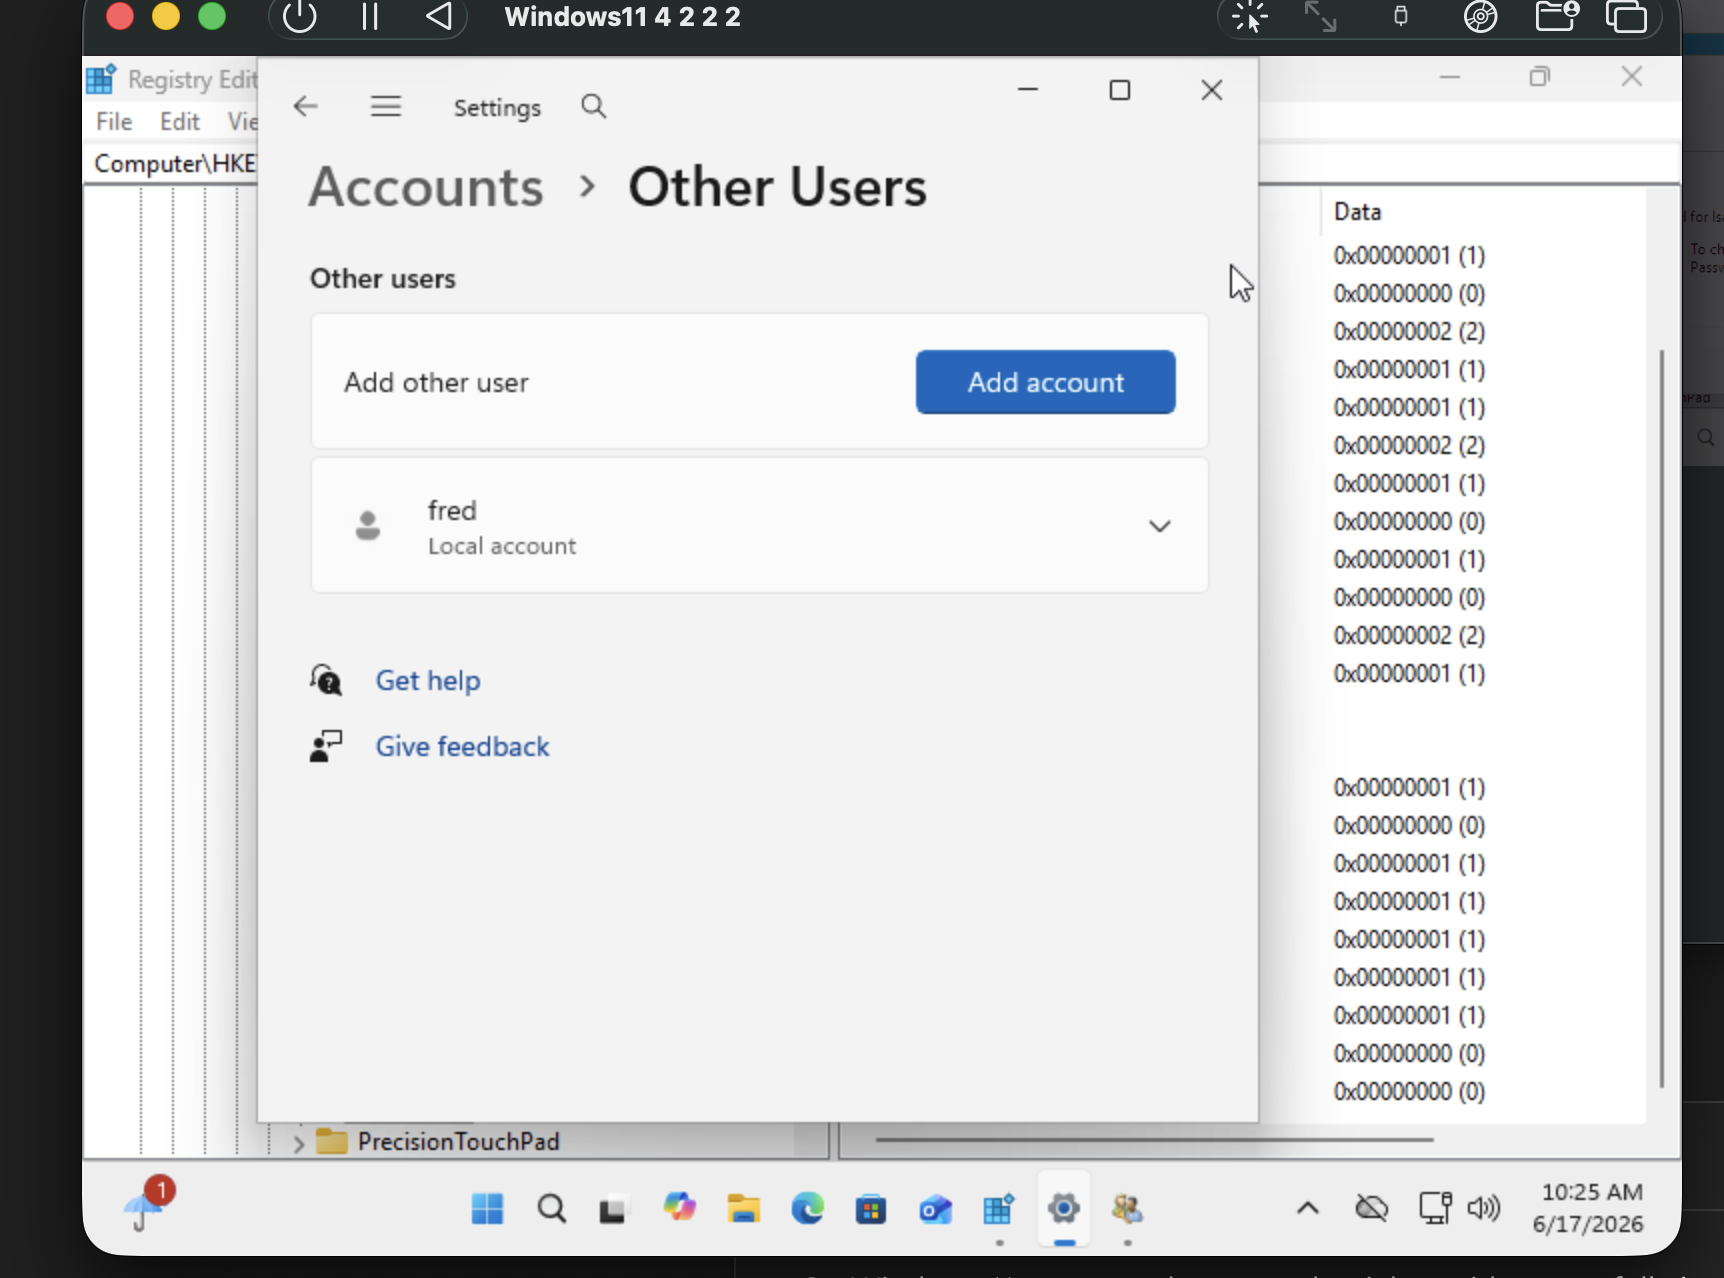Go back using Settings back arrow
The image size is (1724, 1278).
(305, 106)
